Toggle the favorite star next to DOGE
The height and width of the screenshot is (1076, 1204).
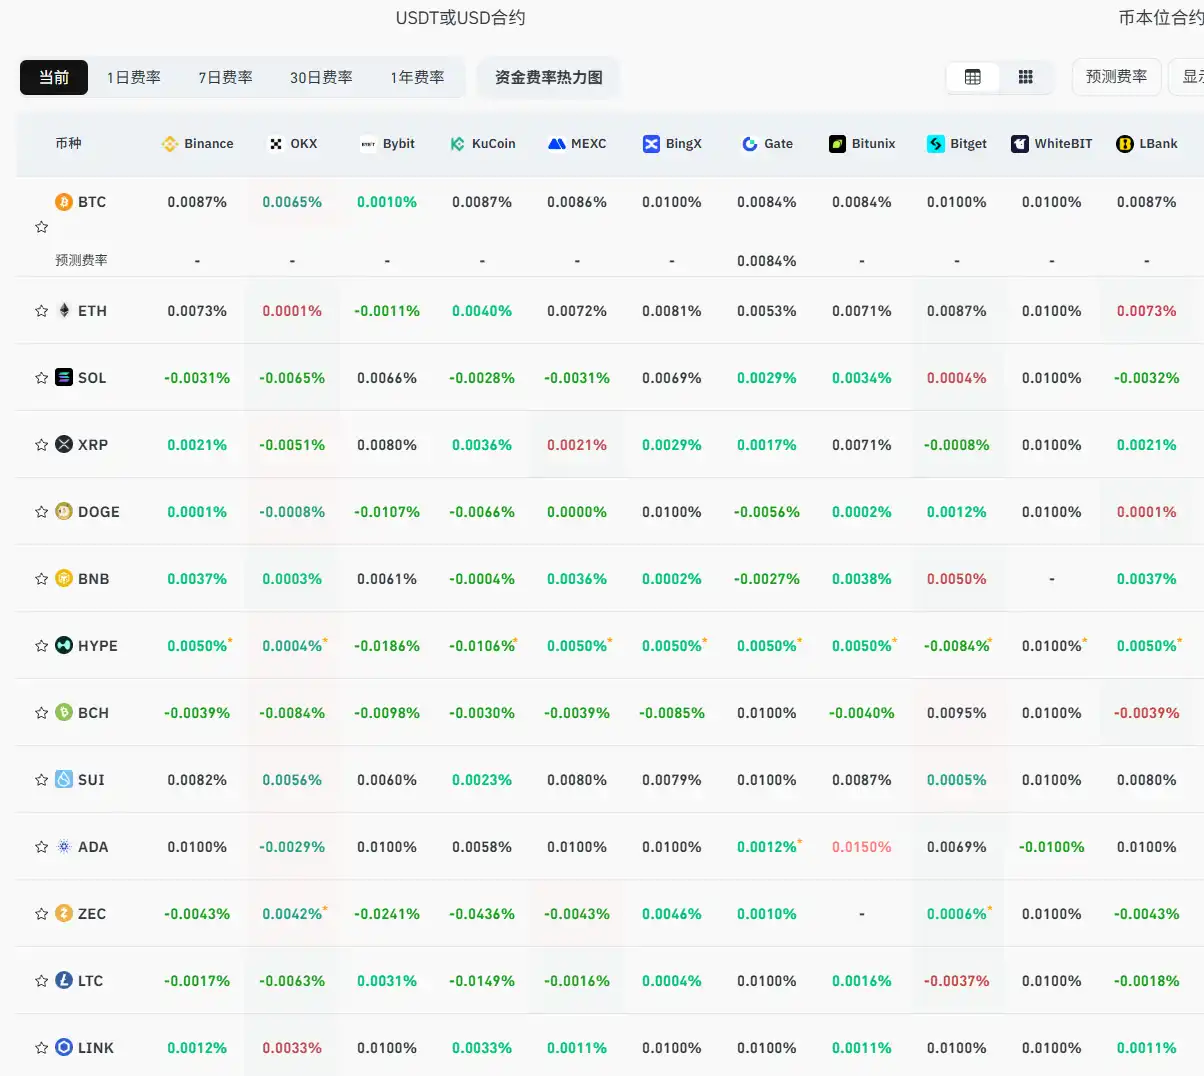41,511
